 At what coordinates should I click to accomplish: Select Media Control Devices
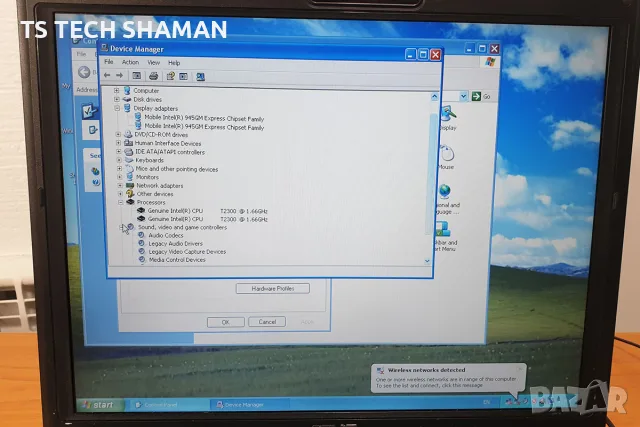coord(177,260)
